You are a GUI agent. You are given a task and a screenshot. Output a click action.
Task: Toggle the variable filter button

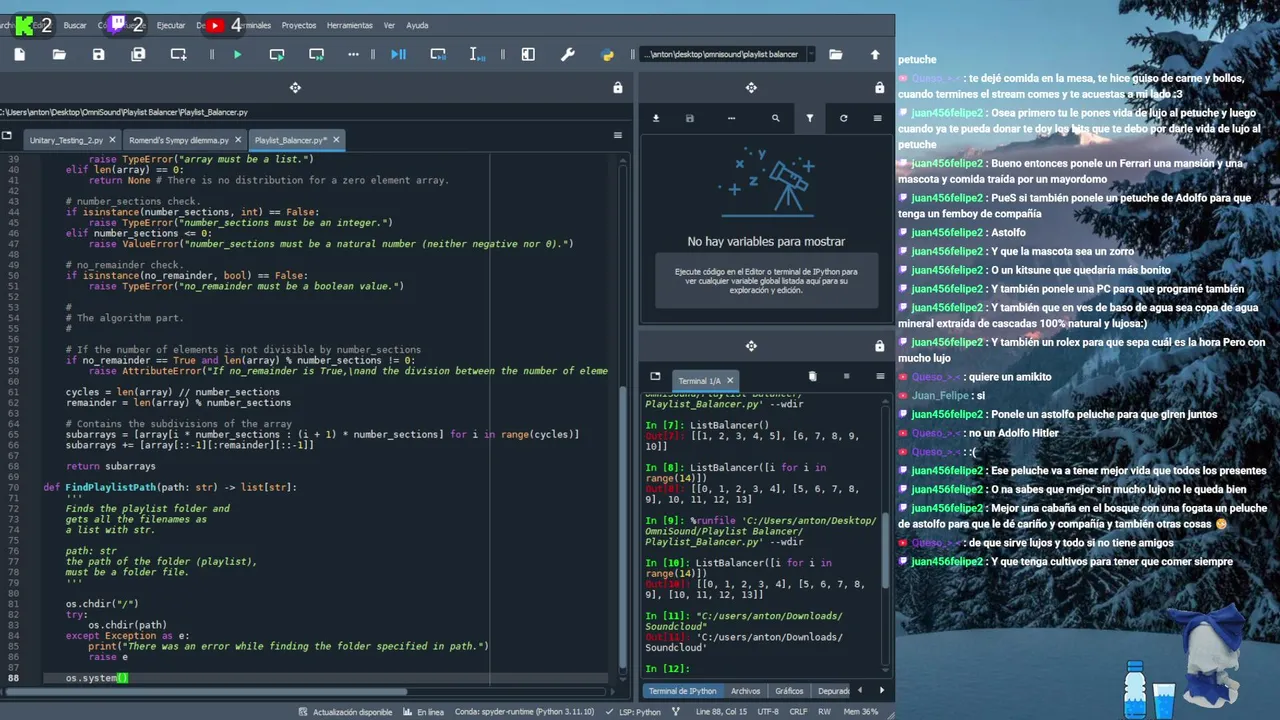pos(809,118)
